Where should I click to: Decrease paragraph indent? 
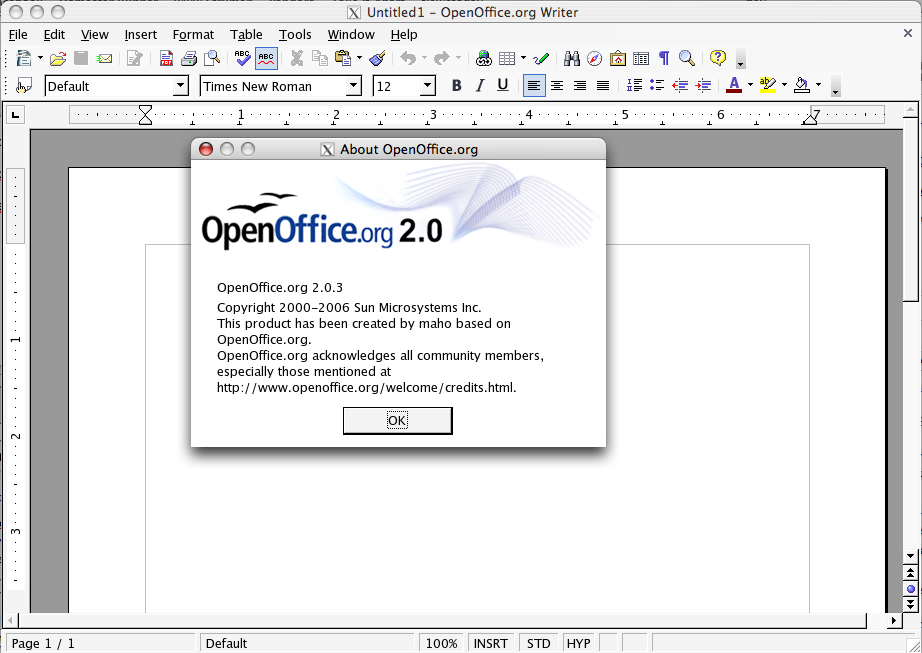(x=680, y=86)
